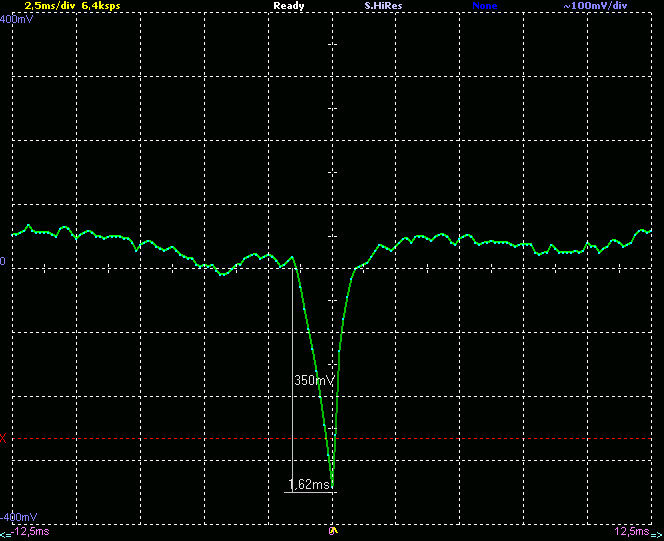Click the trigger position marker at bottom center
664x541 pixels.
pos(333,531)
